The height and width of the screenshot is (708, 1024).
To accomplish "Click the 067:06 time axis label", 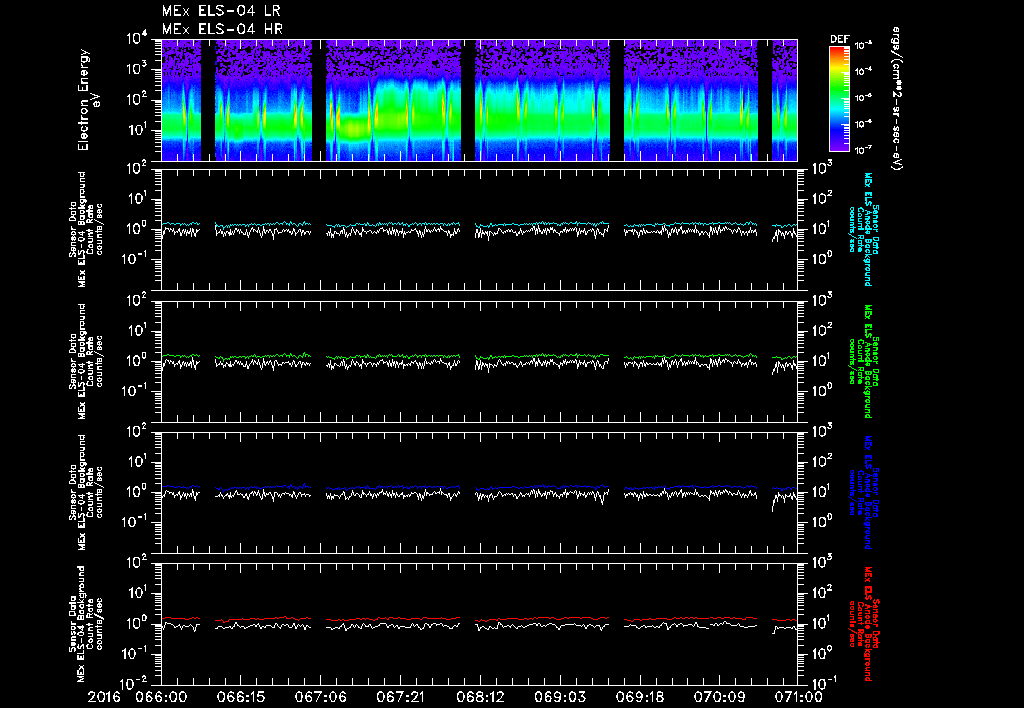I will click(320, 697).
